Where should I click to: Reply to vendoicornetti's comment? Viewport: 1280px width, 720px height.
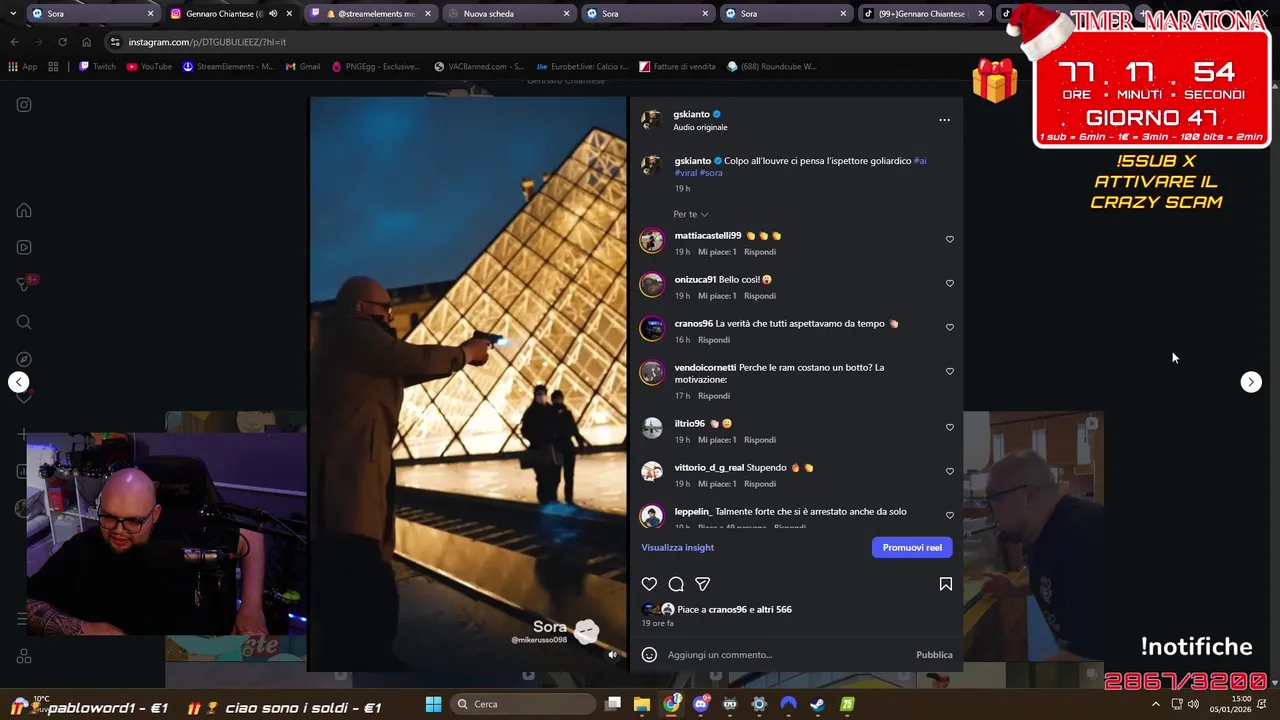pyautogui.click(x=714, y=396)
